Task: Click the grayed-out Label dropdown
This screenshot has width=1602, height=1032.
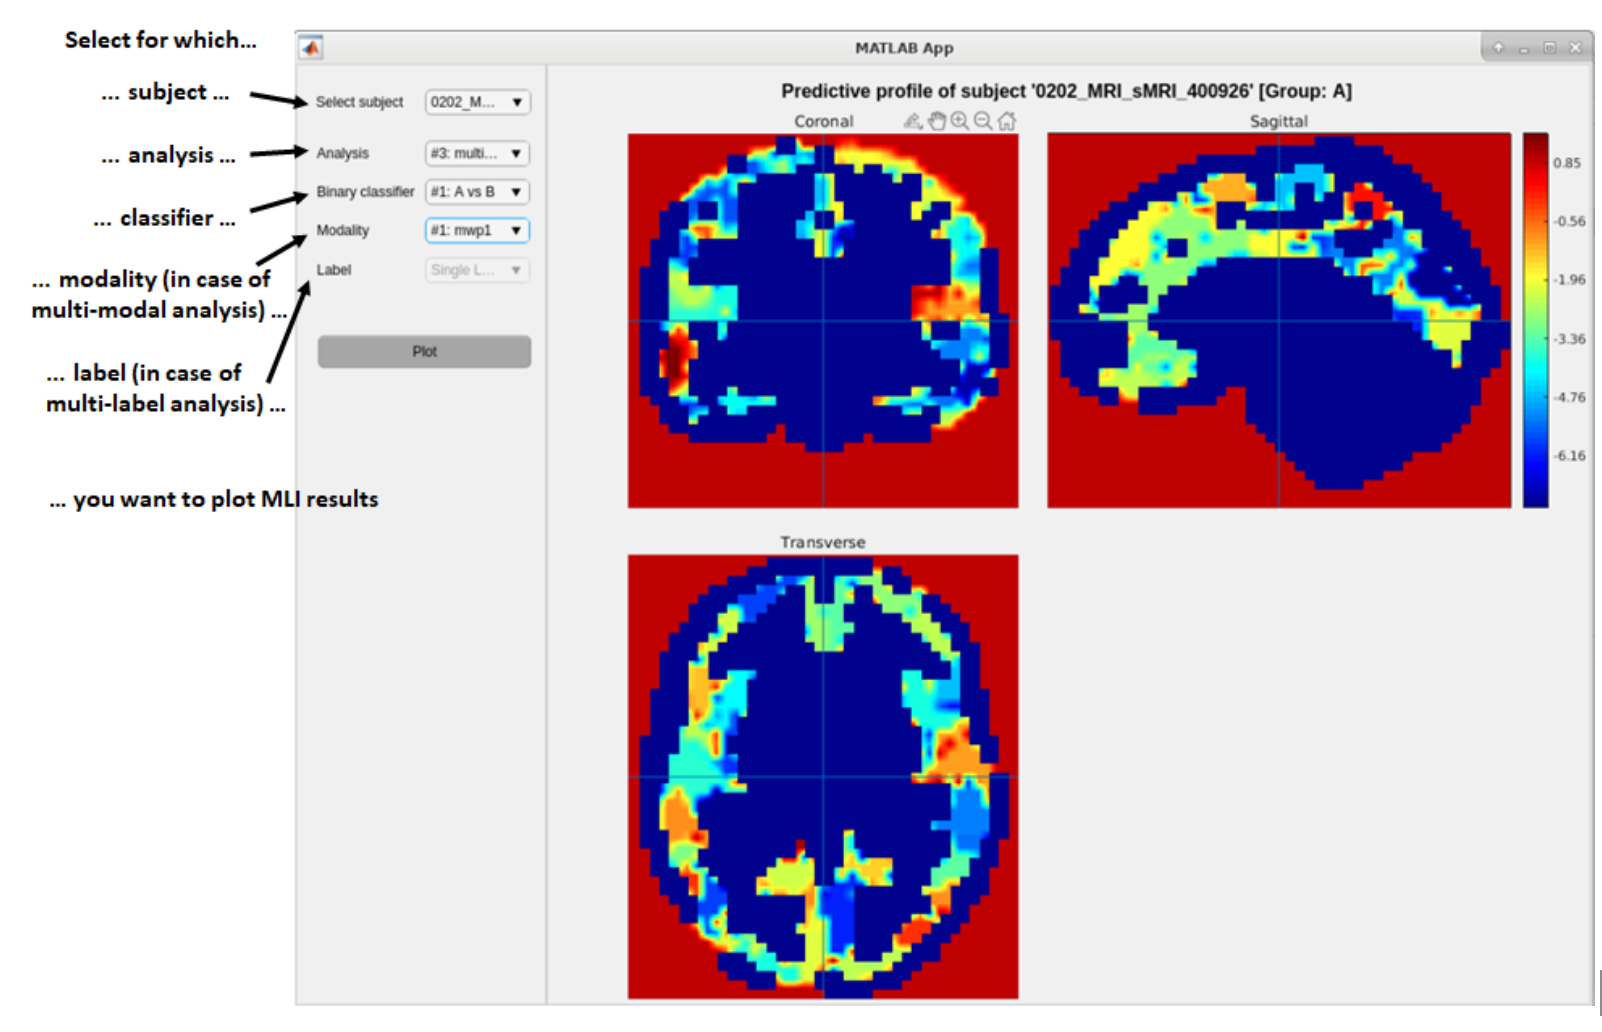Action: (x=477, y=269)
